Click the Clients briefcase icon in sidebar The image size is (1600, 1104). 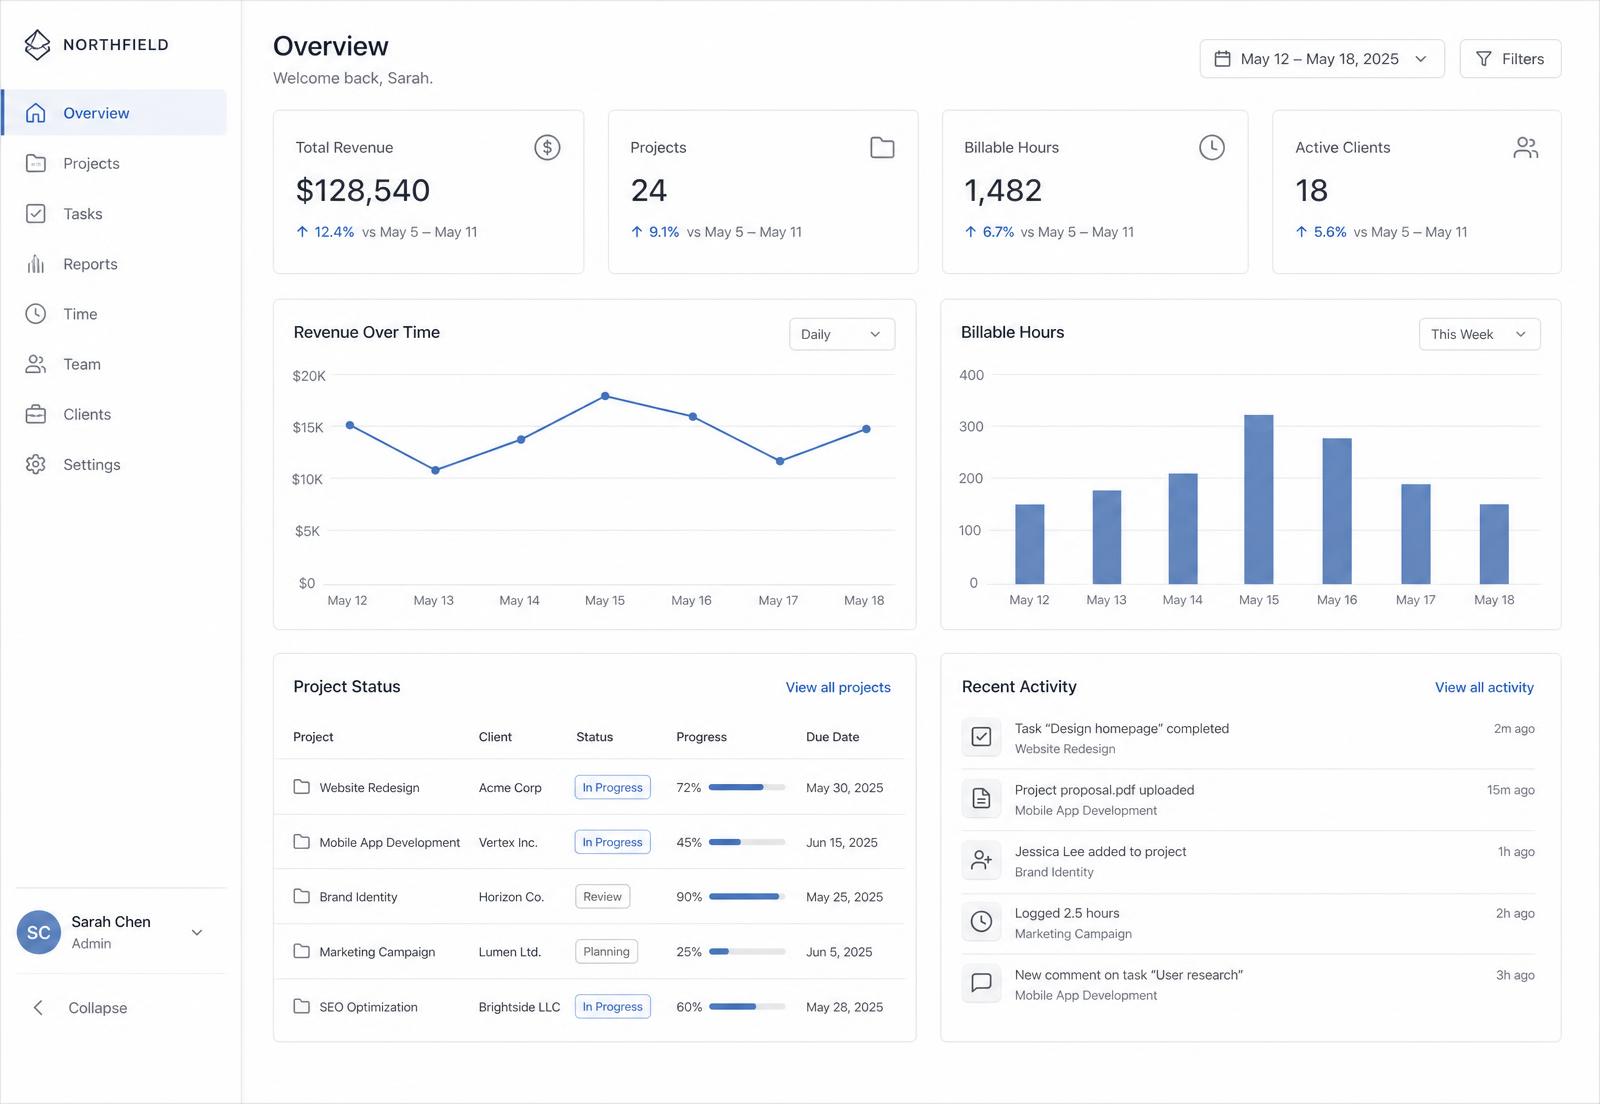point(36,414)
